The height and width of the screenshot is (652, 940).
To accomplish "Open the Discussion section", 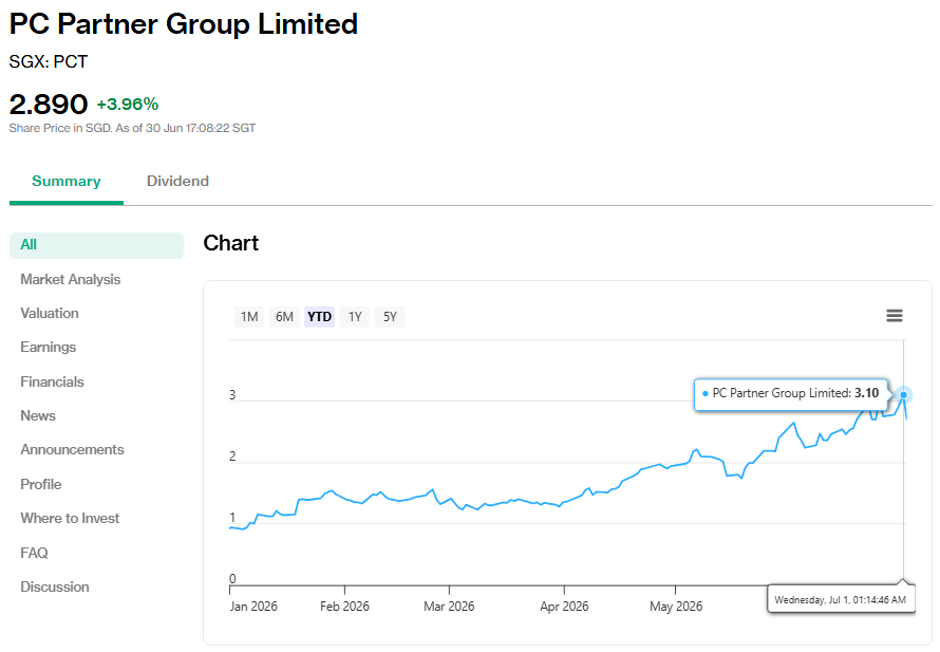I will click(x=55, y=587).
